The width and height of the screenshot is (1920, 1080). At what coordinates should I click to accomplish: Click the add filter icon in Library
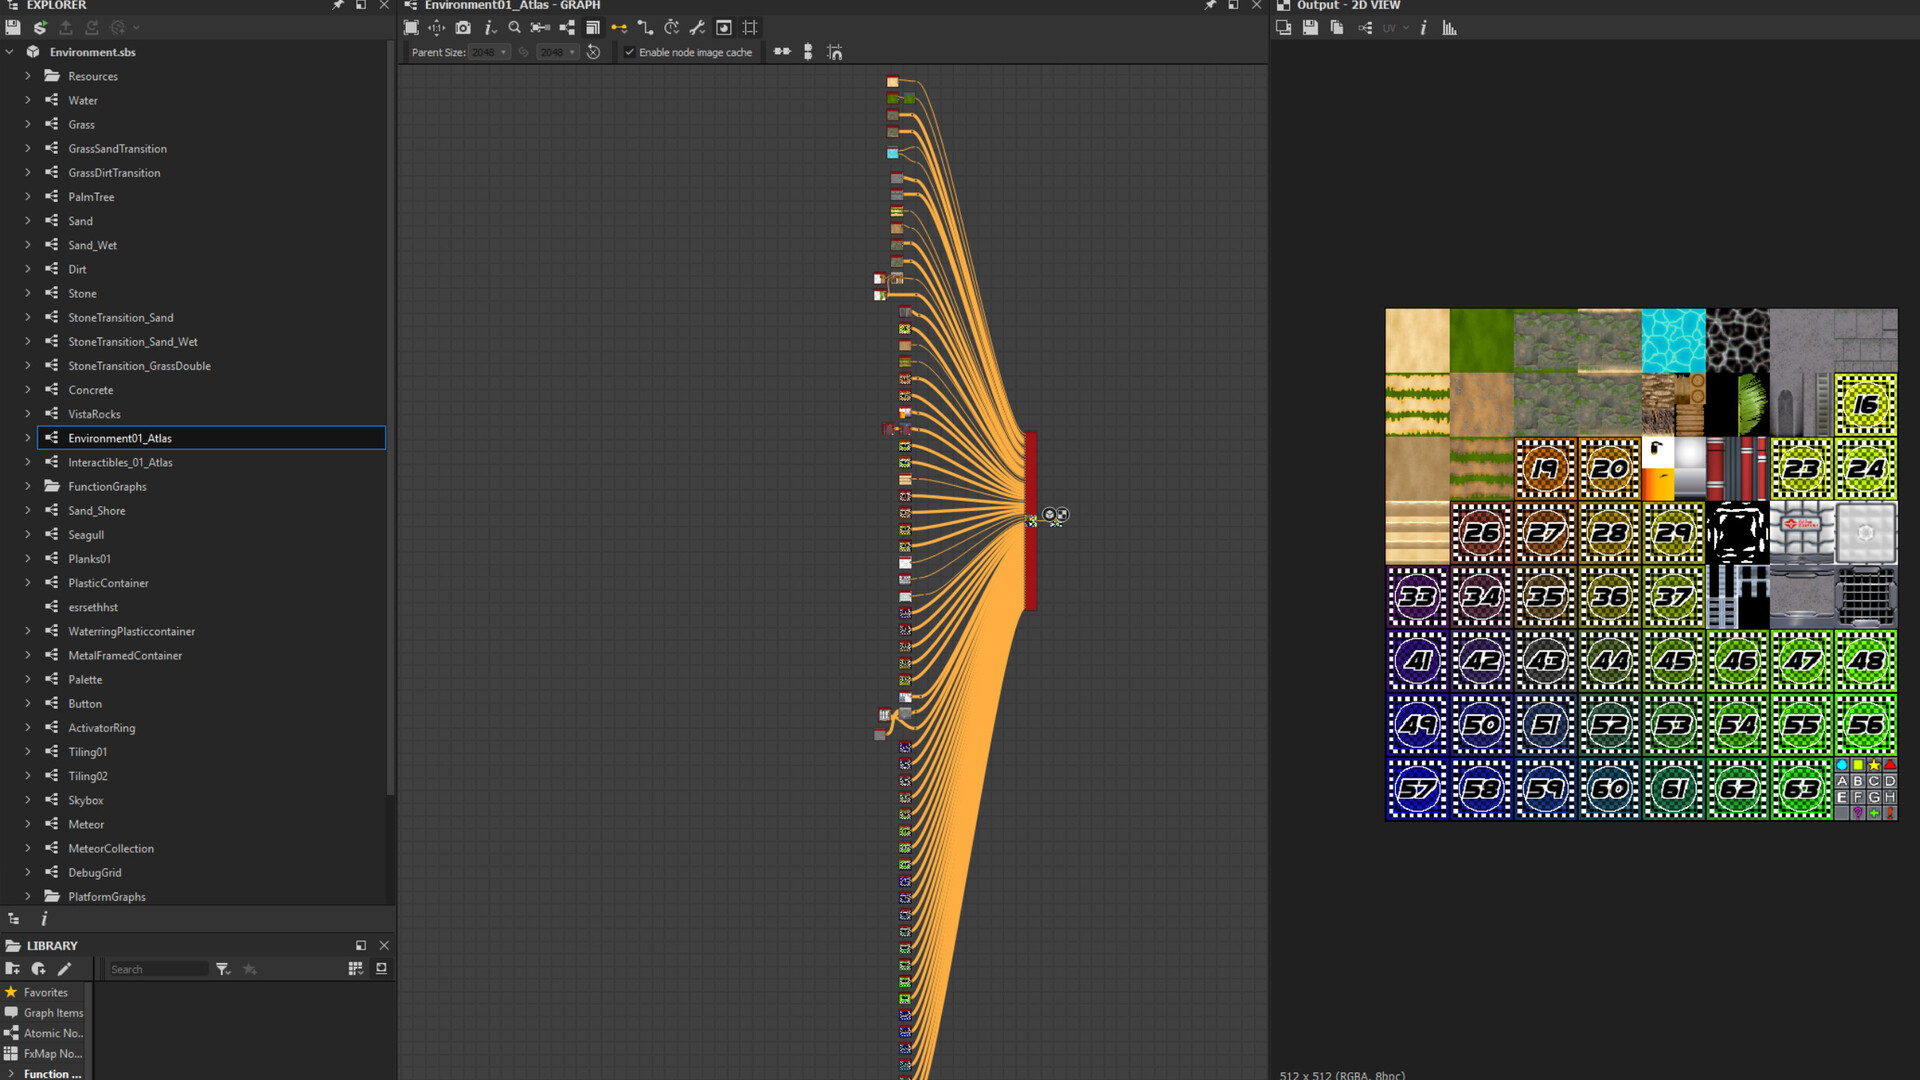coord(39,969)
